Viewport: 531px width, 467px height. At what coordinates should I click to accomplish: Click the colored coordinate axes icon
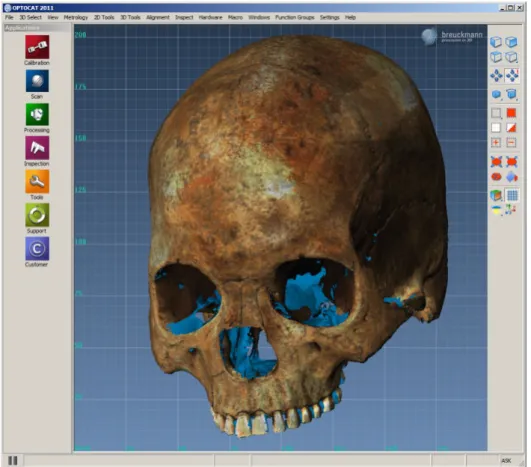click(511, 210)
